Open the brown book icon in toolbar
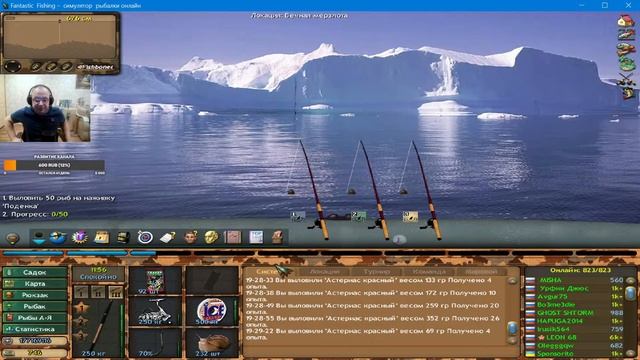Image resolution: width=640 pixels, height=360 pixels. point(233,237)
